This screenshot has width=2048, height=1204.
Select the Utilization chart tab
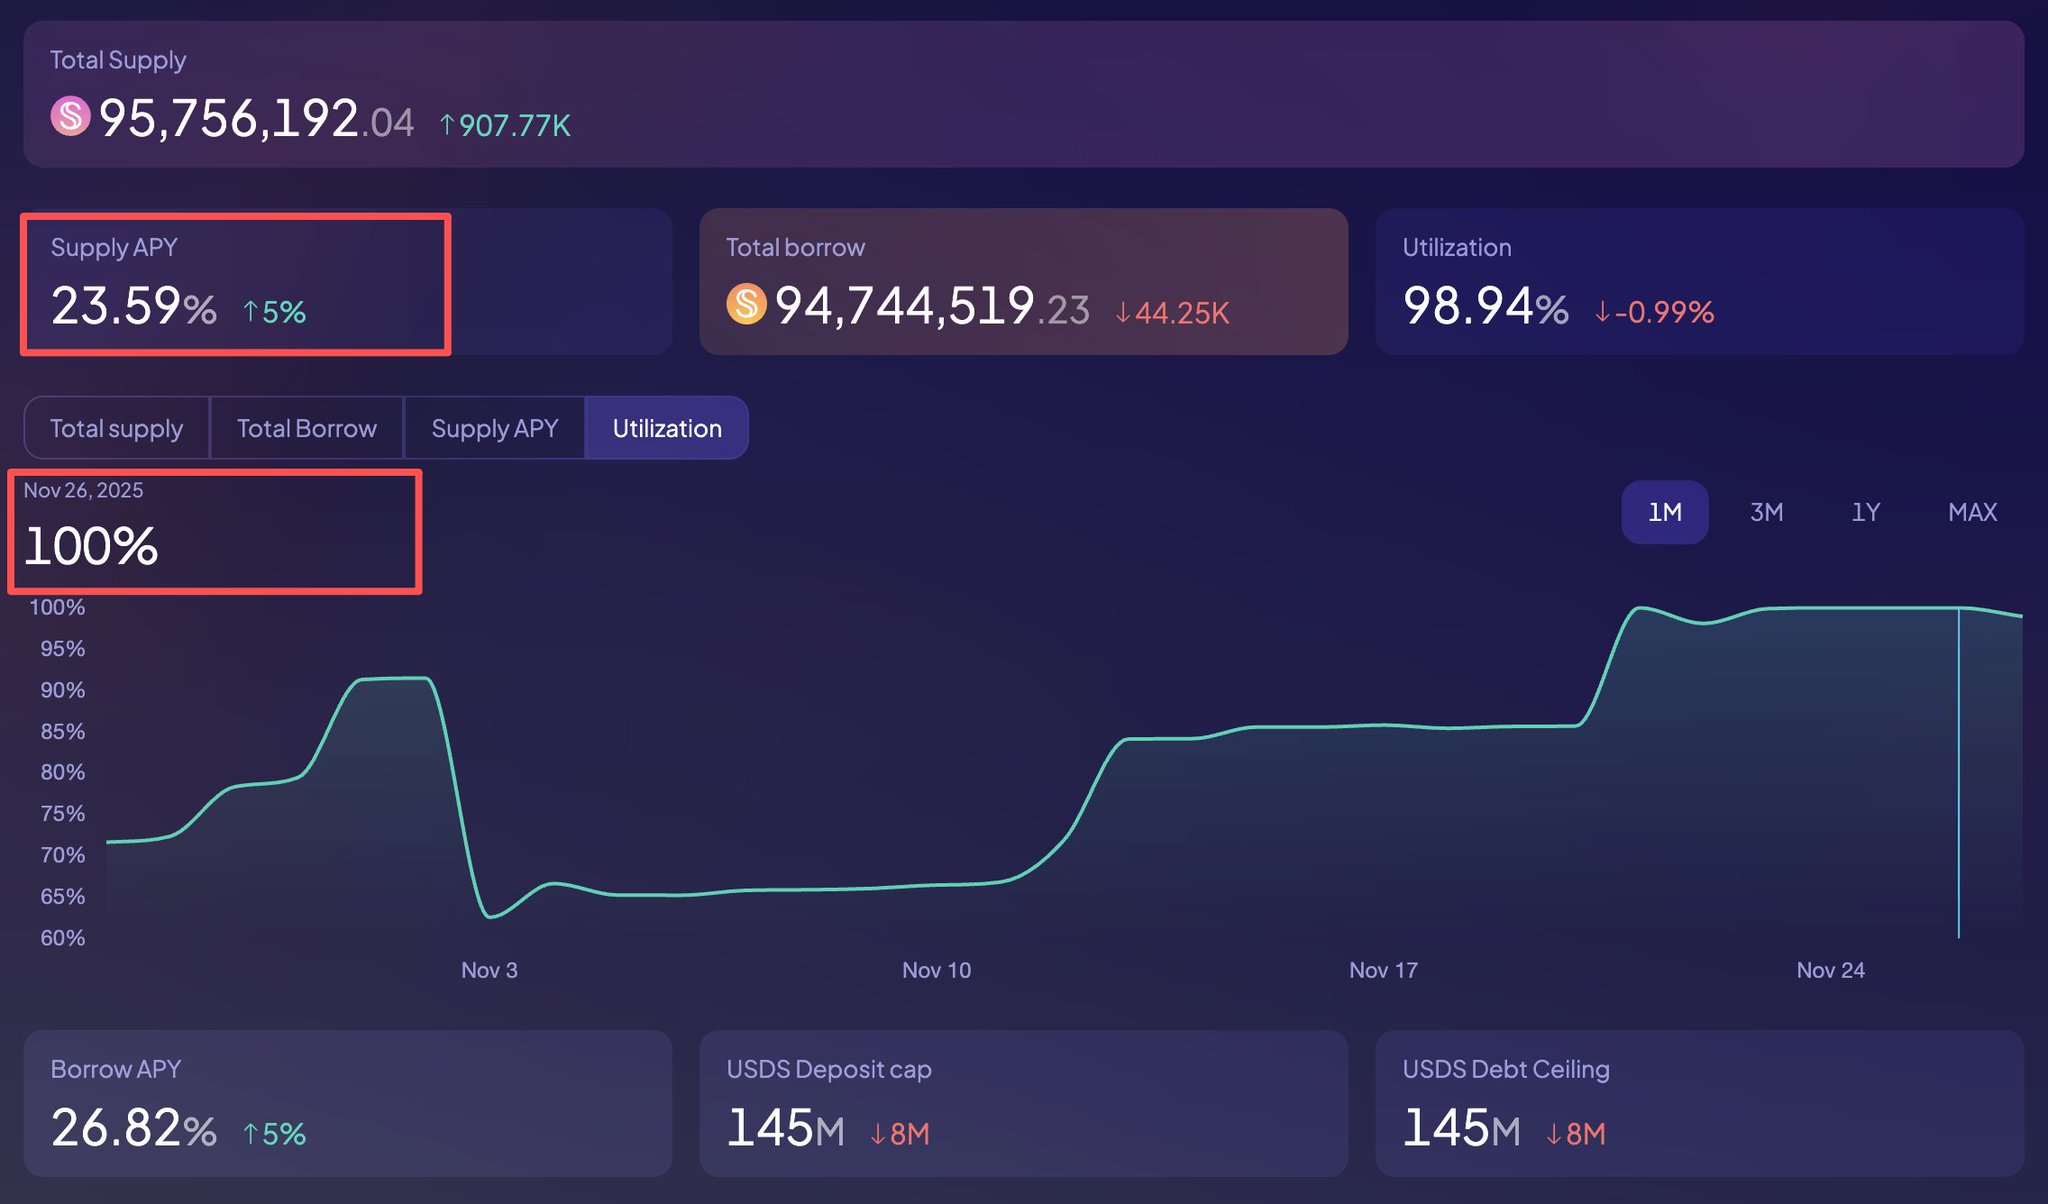pyautogui.click(x=666, y=428)
